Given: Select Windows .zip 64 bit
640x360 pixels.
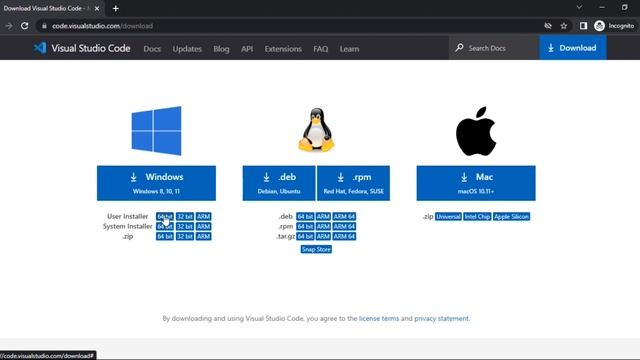Looking at the screenshot, I should pos(165,236).
